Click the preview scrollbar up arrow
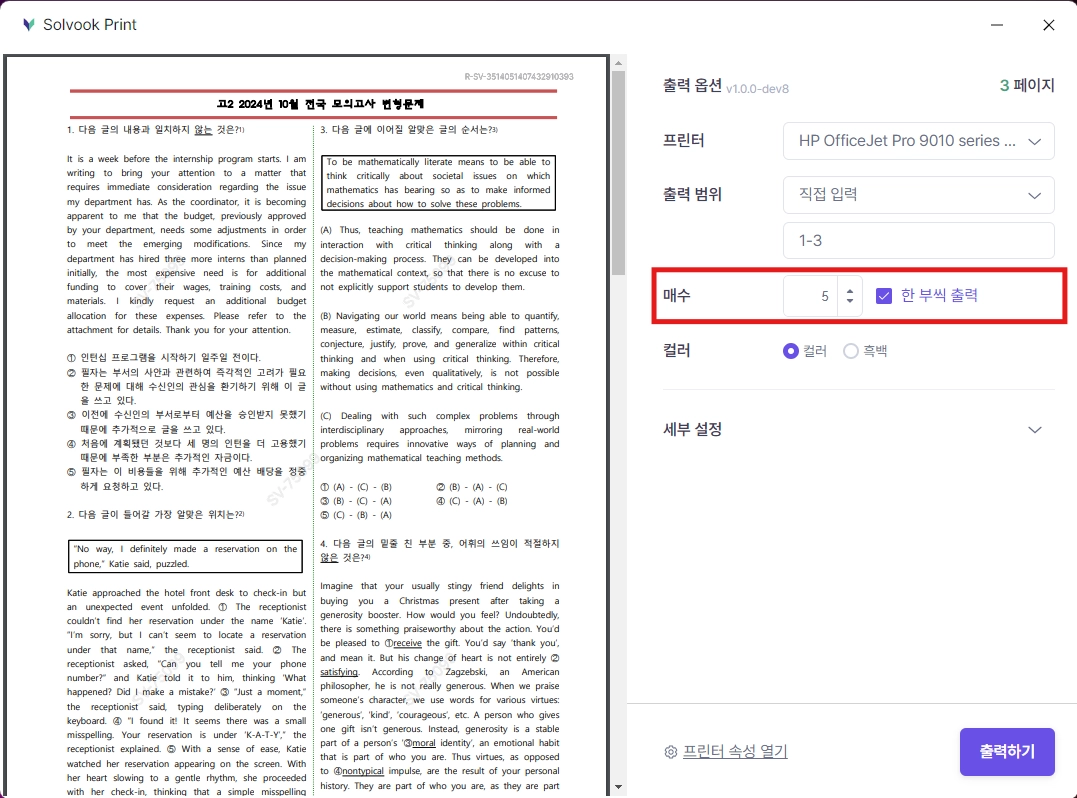Image resolution: width=1077 pixels, height=798 pixels. (x=618, y=62)
